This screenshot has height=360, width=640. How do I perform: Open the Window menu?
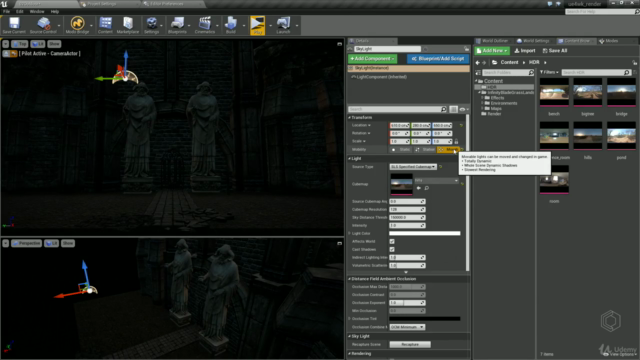coord(37,11)
